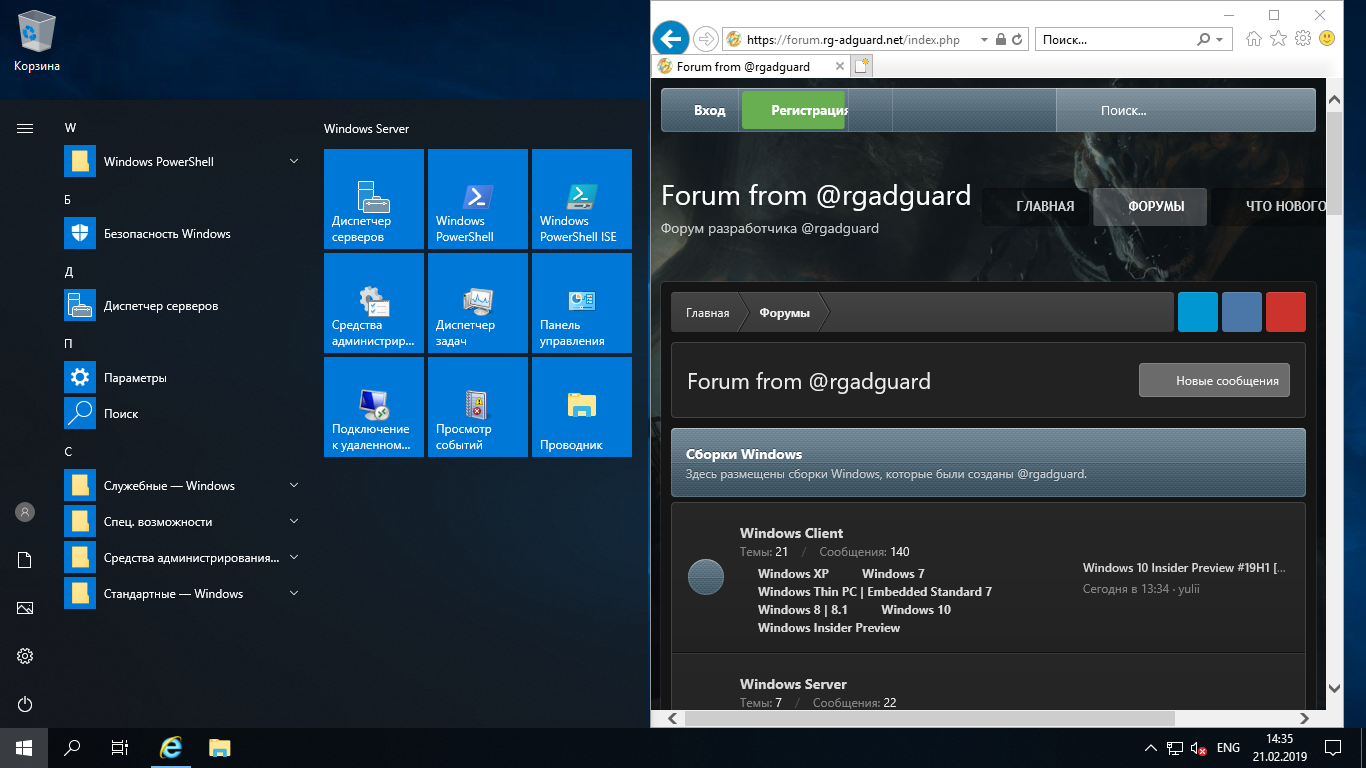1366x768 pixels.
Task: Open a new tab in Internet Explorer
Action: [x=861, y=67]
